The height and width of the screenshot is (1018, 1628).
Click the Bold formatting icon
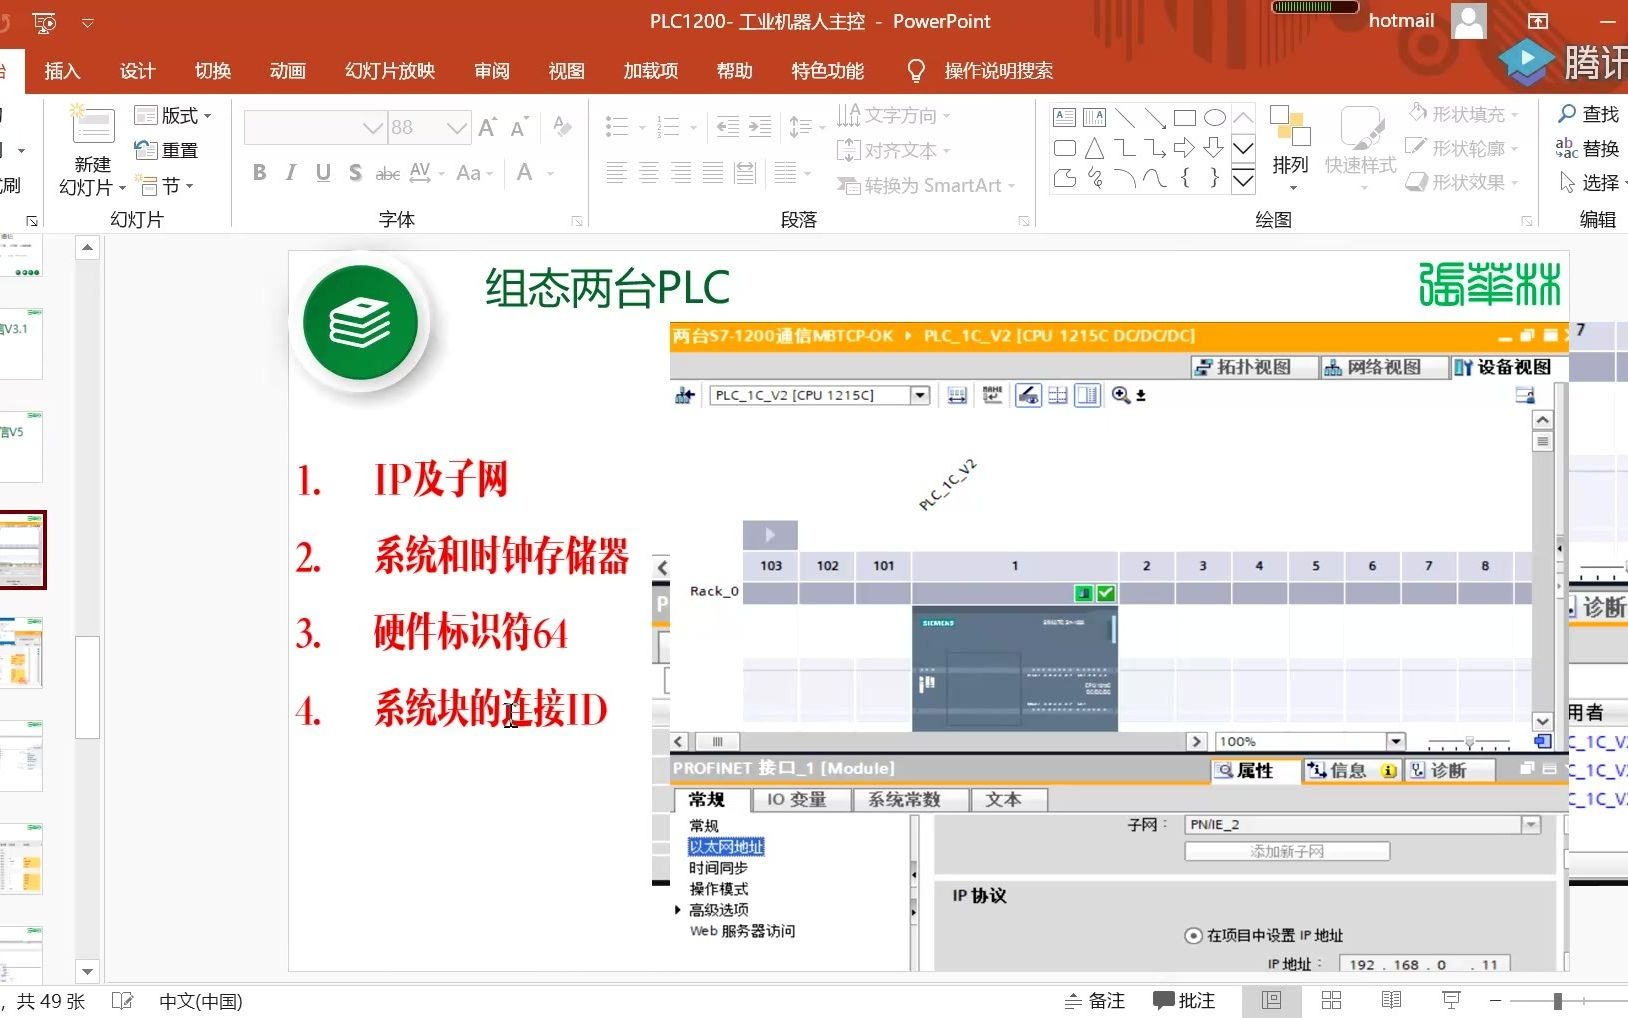click(259, 173)
